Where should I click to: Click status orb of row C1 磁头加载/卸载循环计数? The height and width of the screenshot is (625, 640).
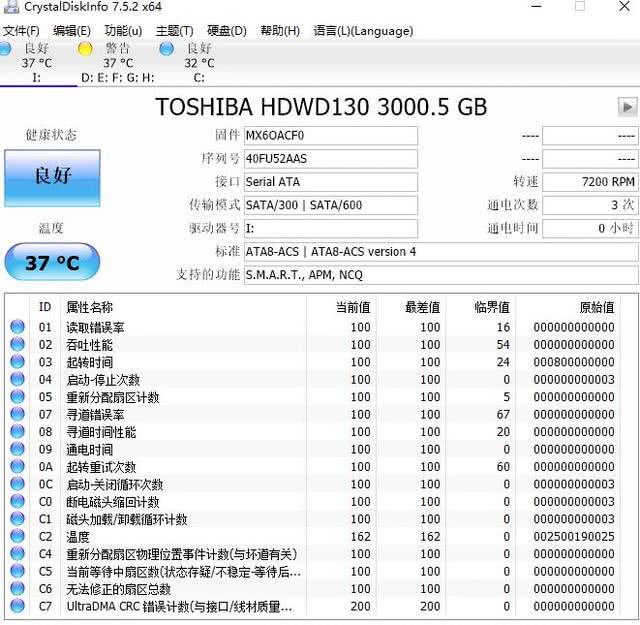(17, 519)
